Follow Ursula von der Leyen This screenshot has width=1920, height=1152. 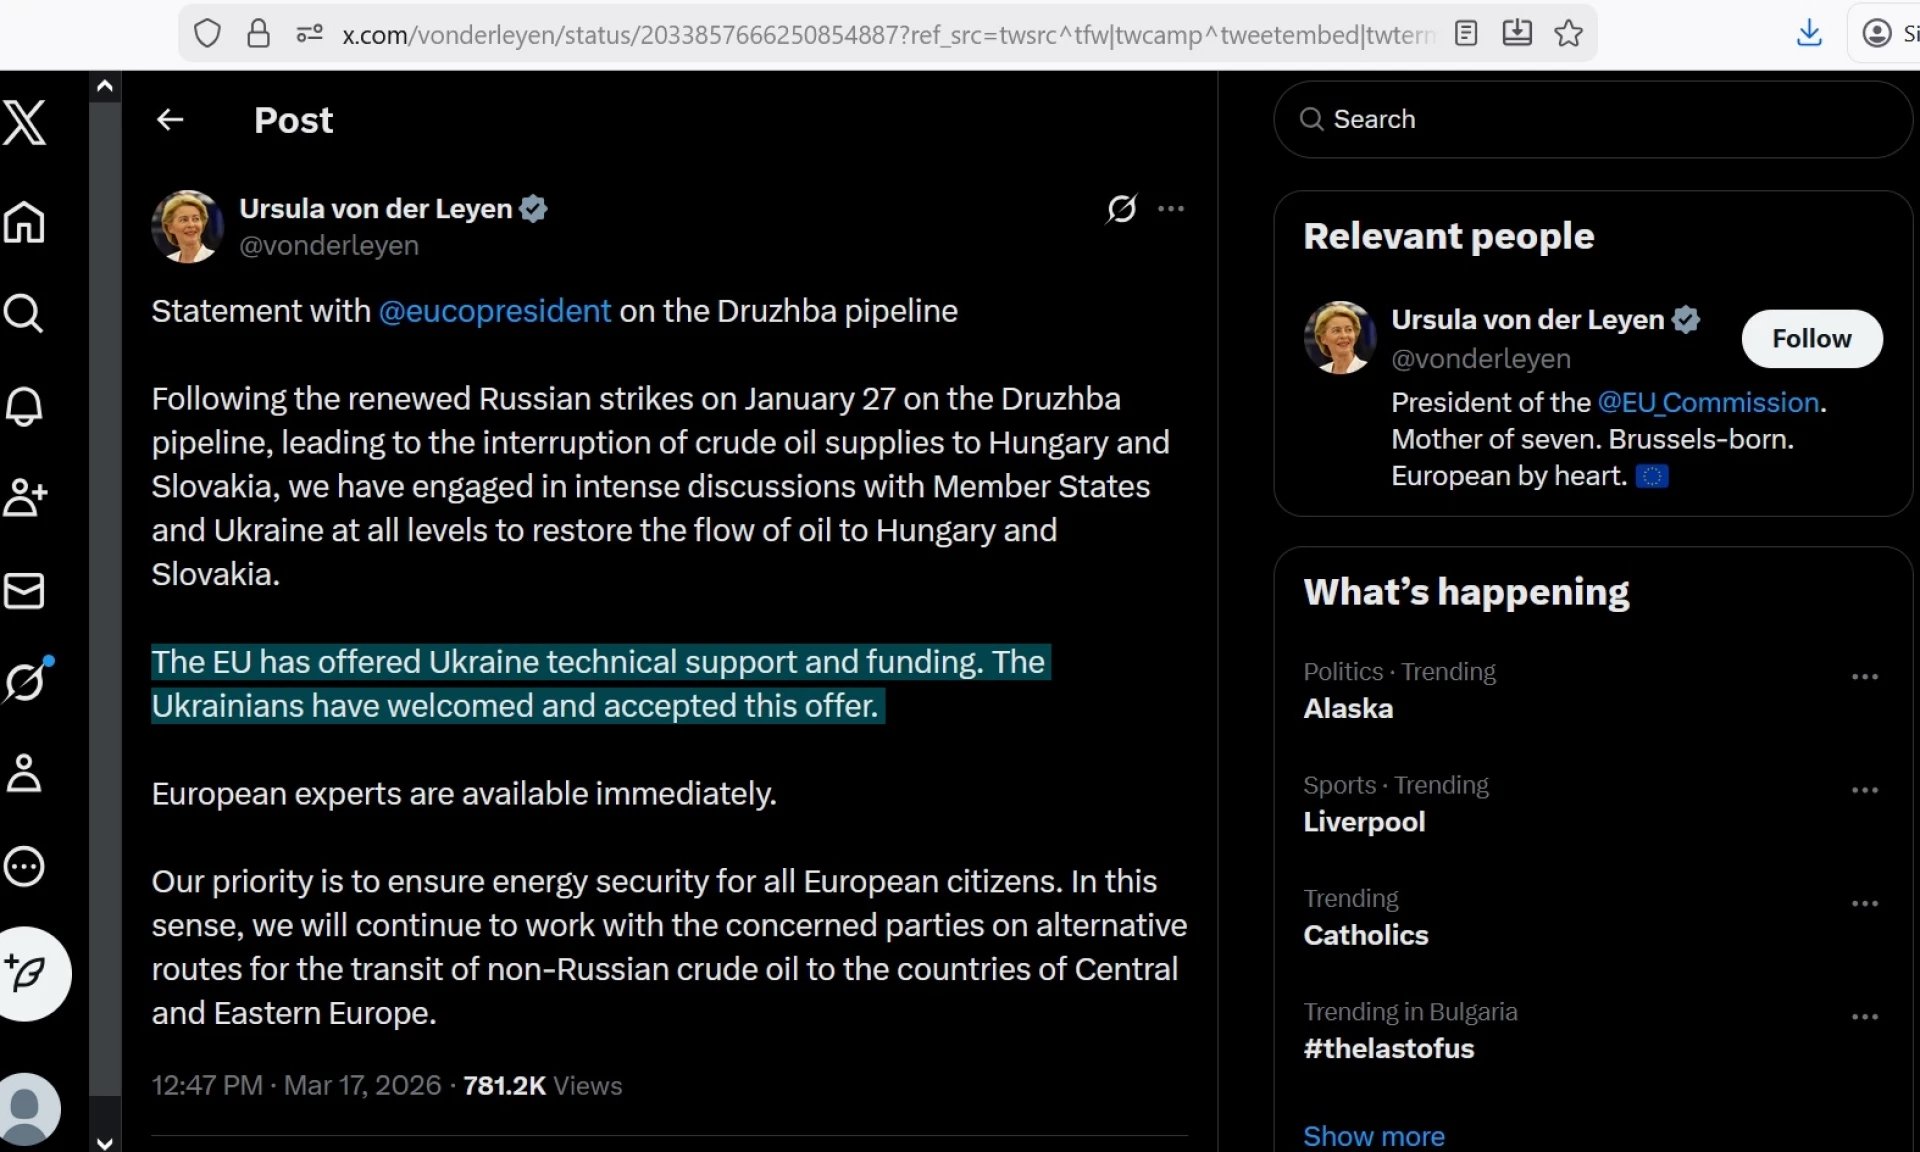[x=1811, y=339]
